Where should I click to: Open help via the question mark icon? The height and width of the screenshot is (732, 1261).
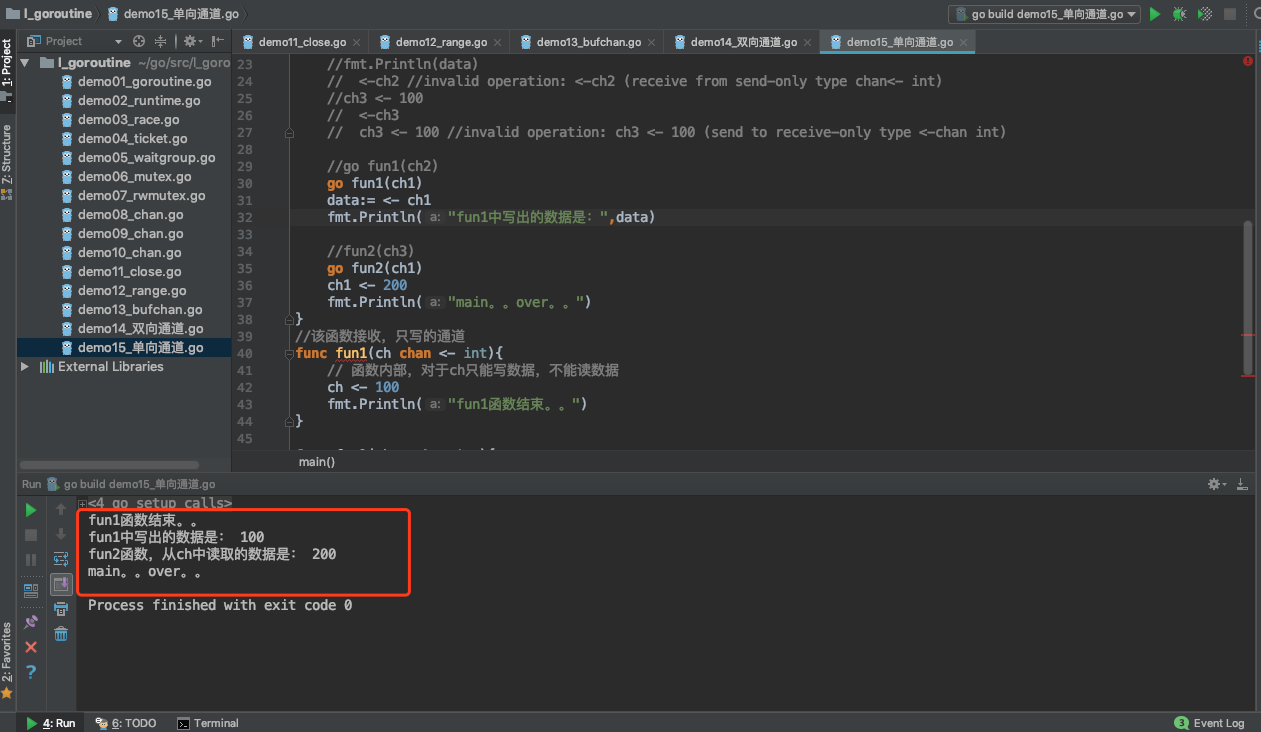point(31,672)
